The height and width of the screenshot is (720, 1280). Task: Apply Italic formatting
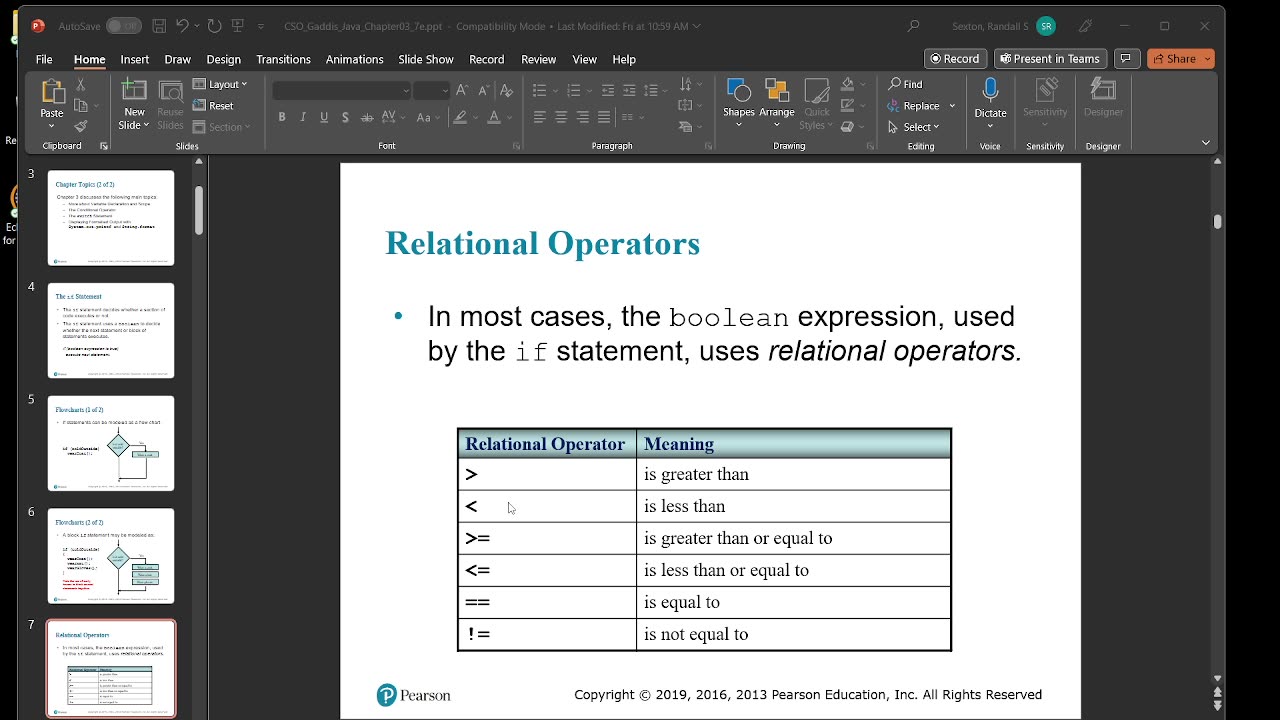coord(303,117)
